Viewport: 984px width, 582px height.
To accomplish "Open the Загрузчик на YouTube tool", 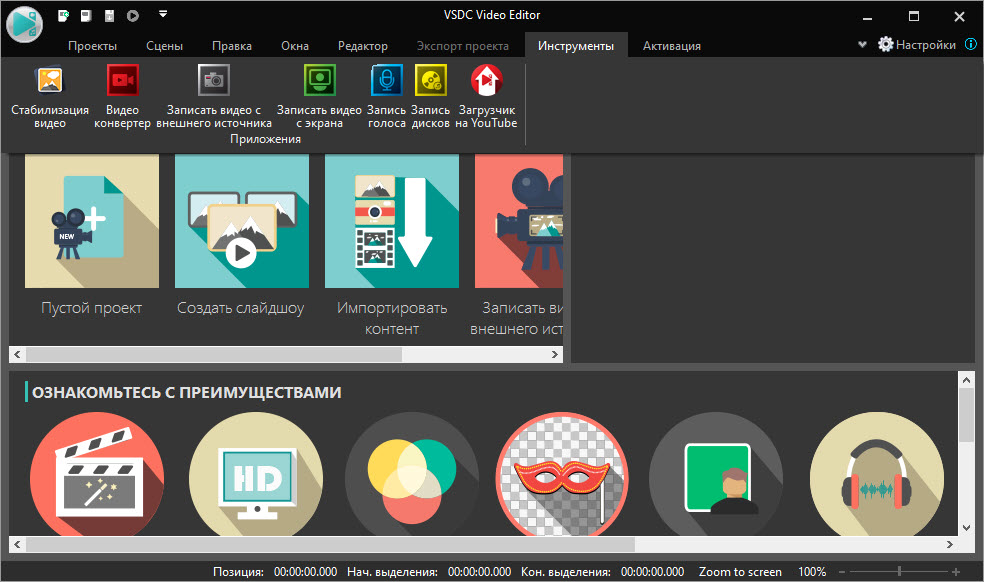I will (x=486, y=97).
